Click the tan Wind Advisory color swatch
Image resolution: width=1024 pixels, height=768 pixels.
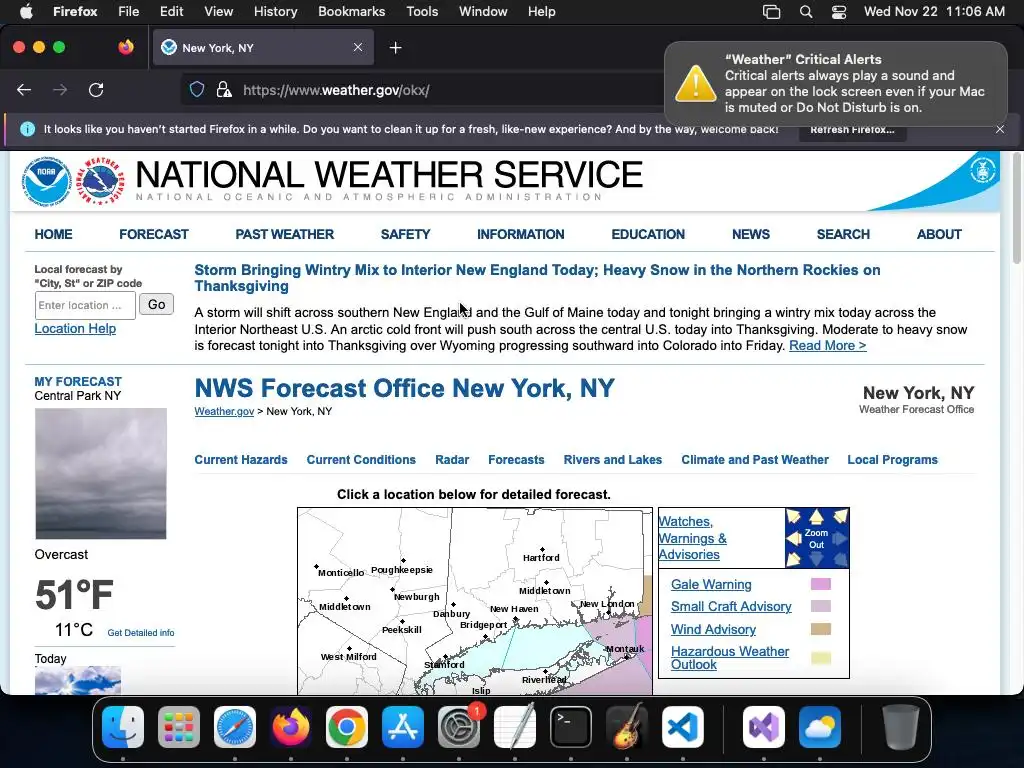[x=820, y=629]
